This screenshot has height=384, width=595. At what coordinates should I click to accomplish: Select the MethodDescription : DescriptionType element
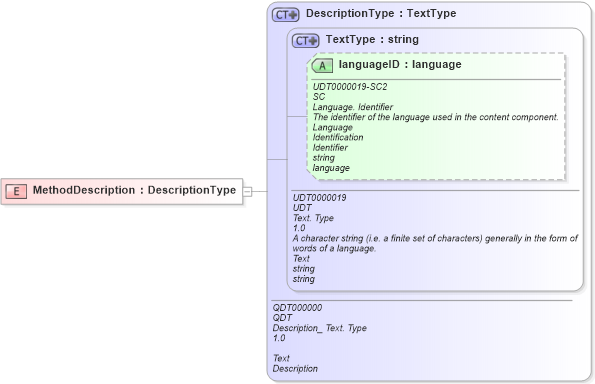tap(122, 191)
